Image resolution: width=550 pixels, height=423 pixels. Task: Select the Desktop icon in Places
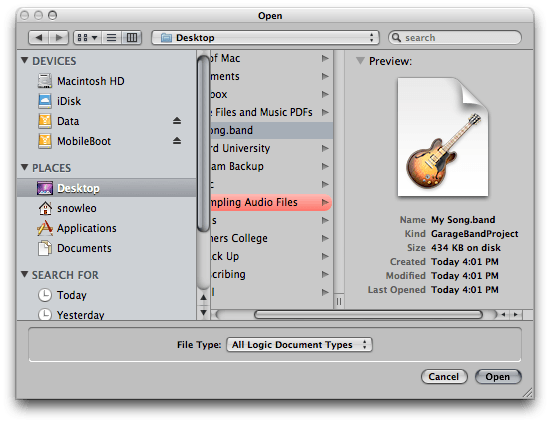[x=45, y=188]
